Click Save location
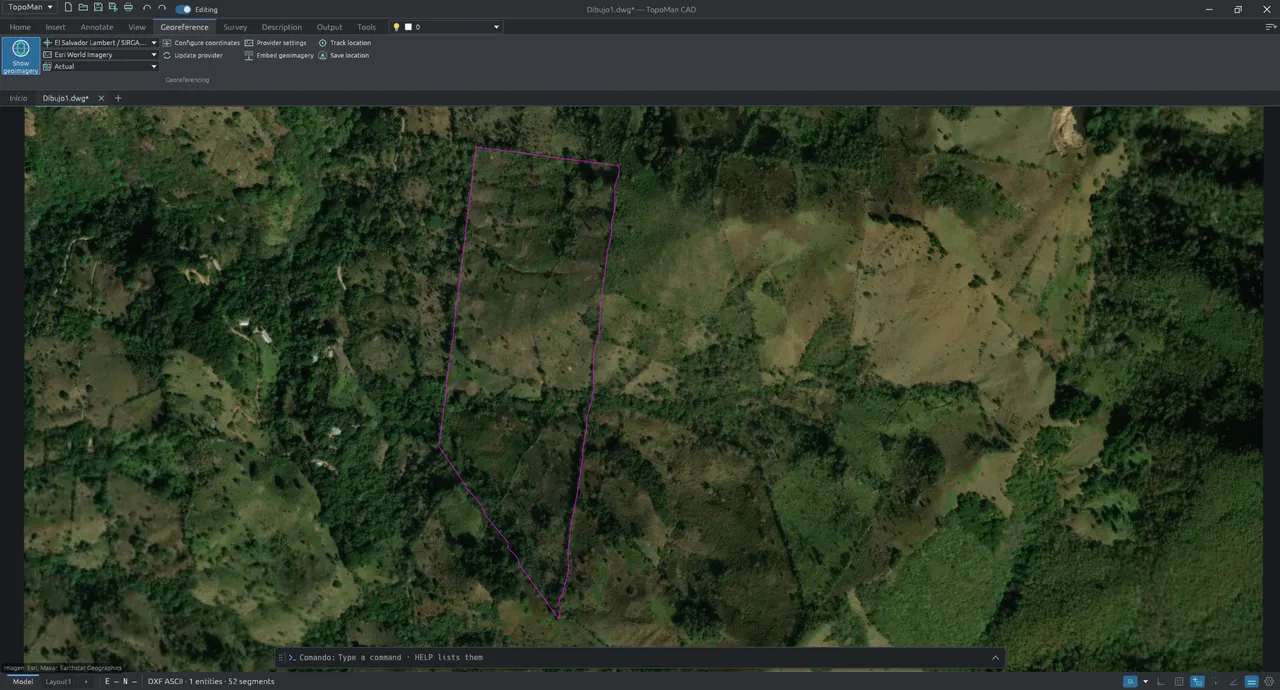 click(x=343, y=55)
